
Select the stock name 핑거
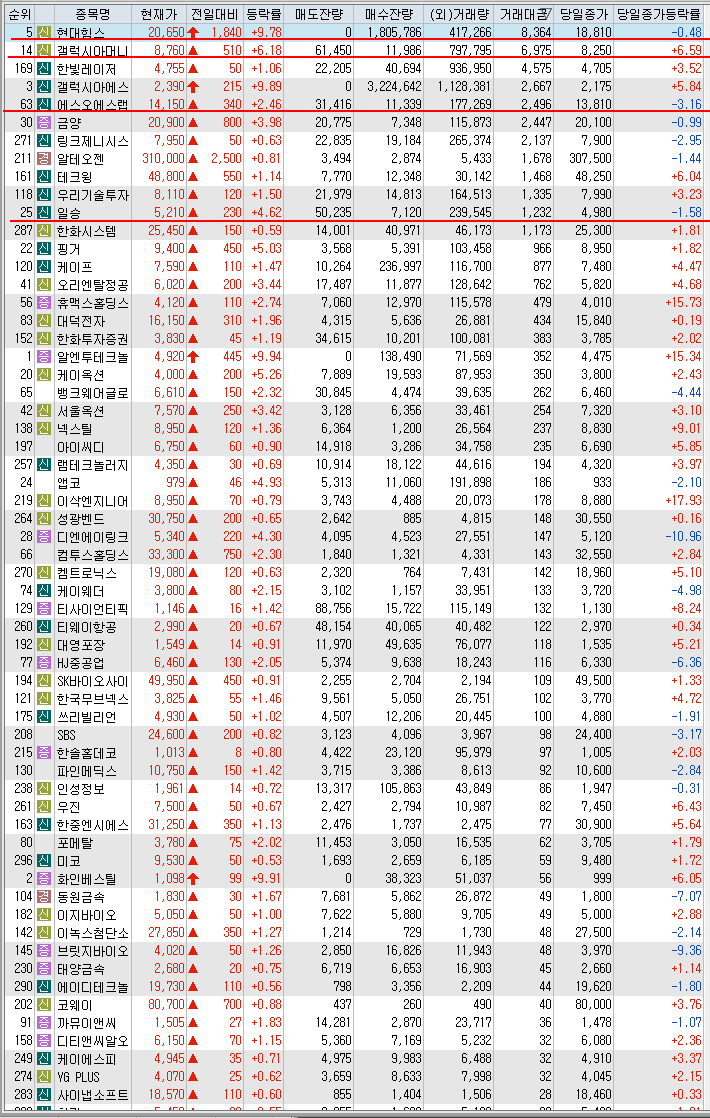pyautogui.click(x=69, y=248)
